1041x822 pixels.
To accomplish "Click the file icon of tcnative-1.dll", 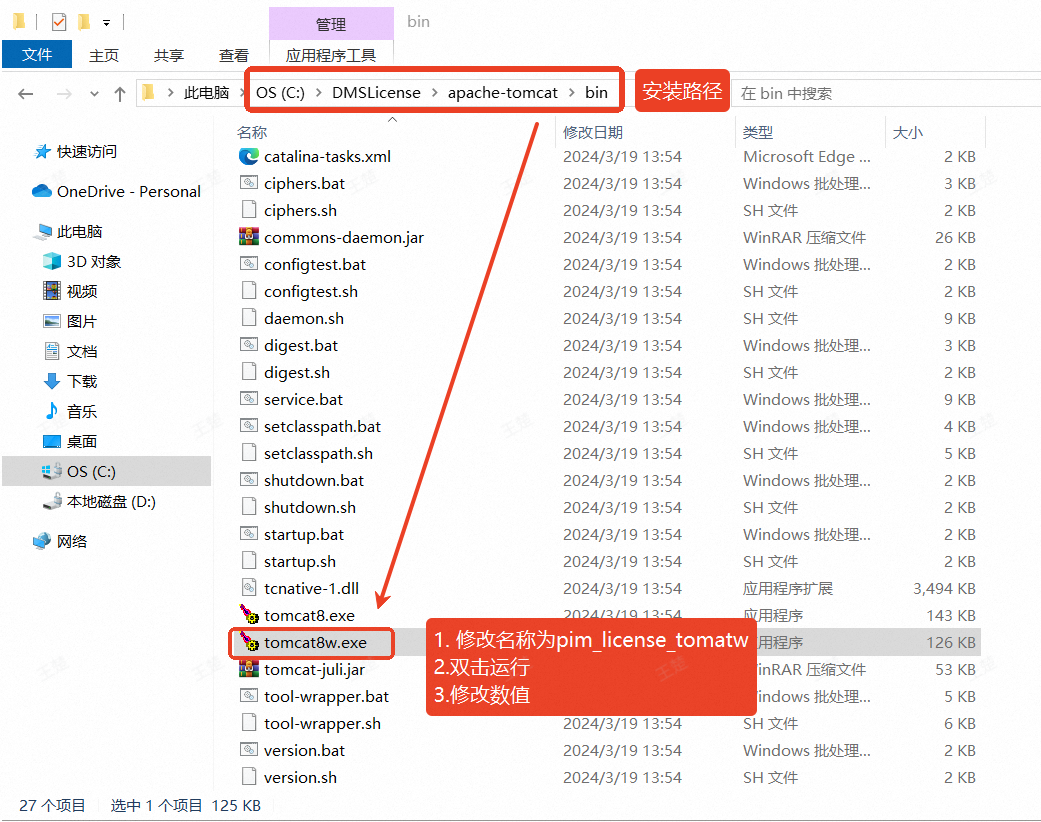I will click(249, 588).
